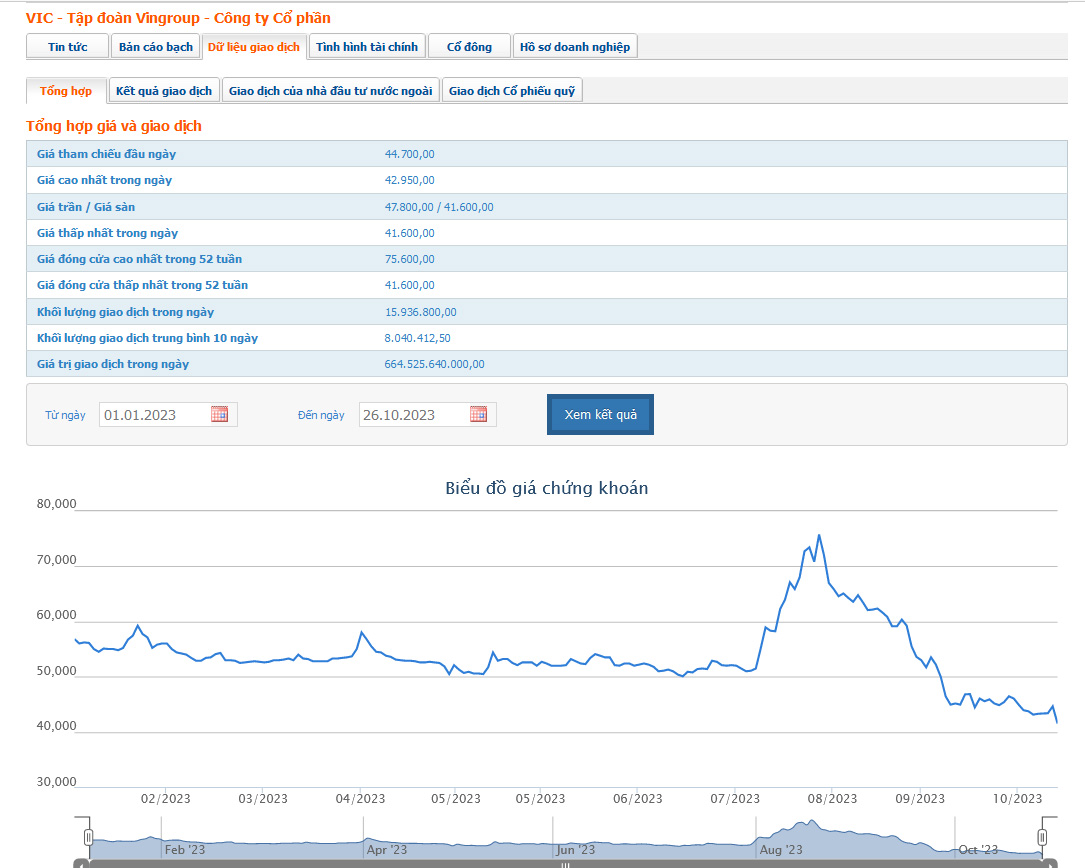Select the Dữ liệu giao dịch tab
1085x868 pixels.
pyautogui.click(x=253, y=46)
